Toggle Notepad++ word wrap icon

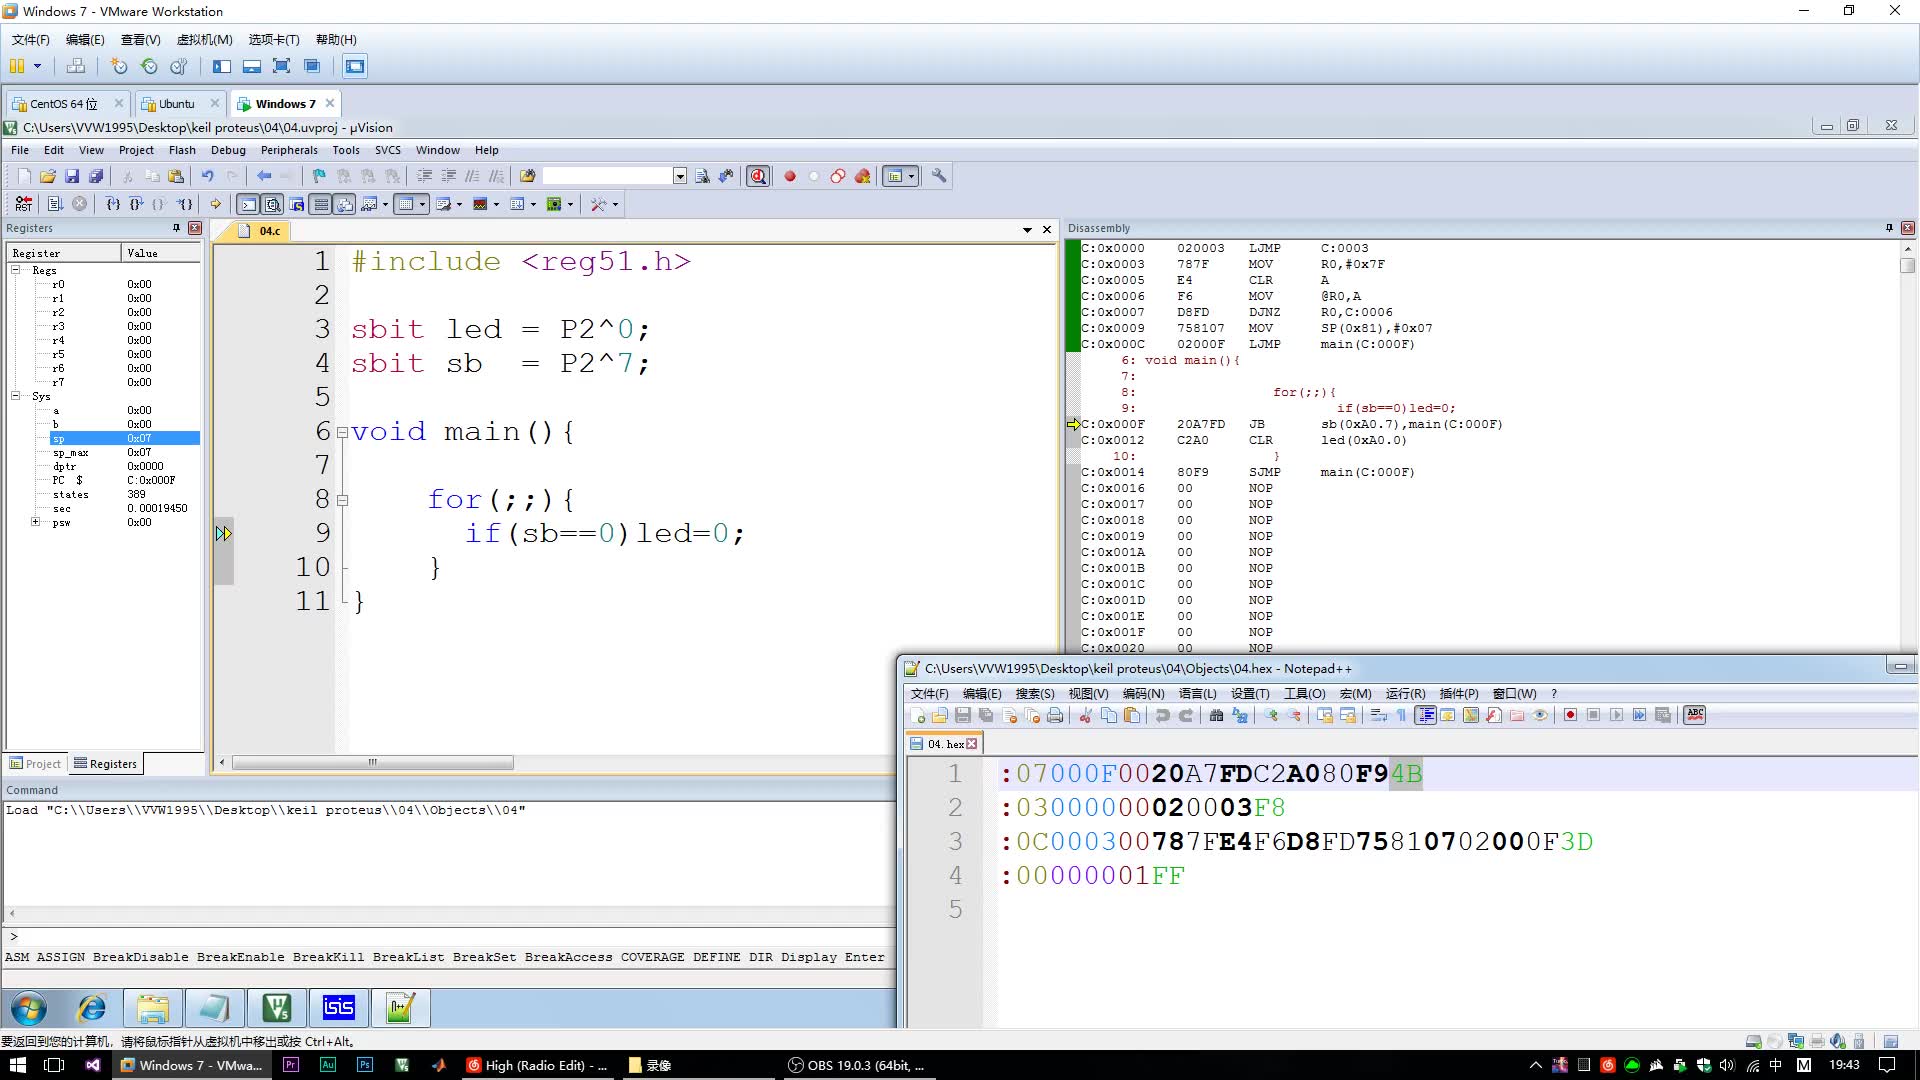[x=1379, y=715]
